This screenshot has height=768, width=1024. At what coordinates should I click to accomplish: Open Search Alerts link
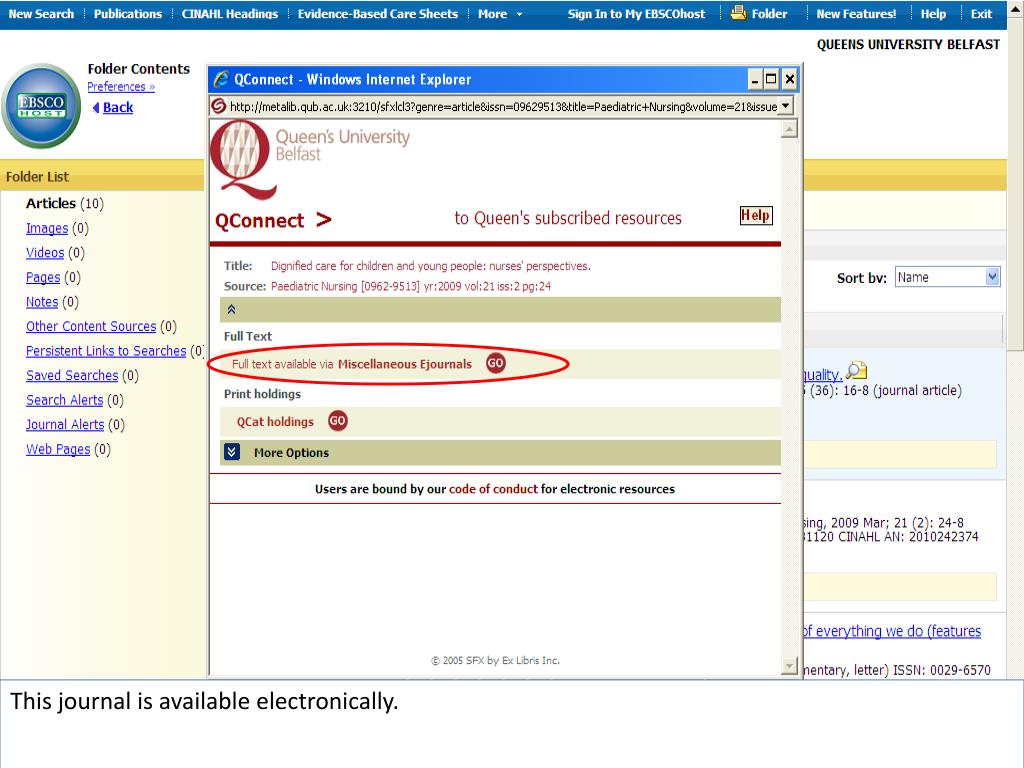click(64, 400)
